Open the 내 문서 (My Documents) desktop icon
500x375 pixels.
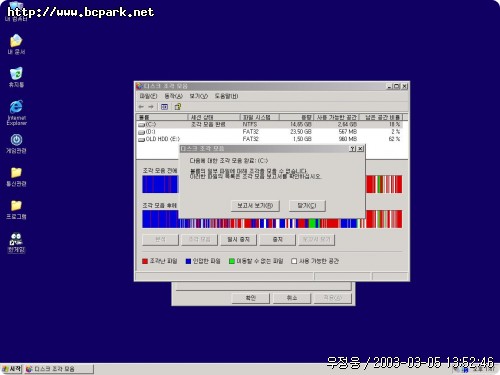click(16, 44)
